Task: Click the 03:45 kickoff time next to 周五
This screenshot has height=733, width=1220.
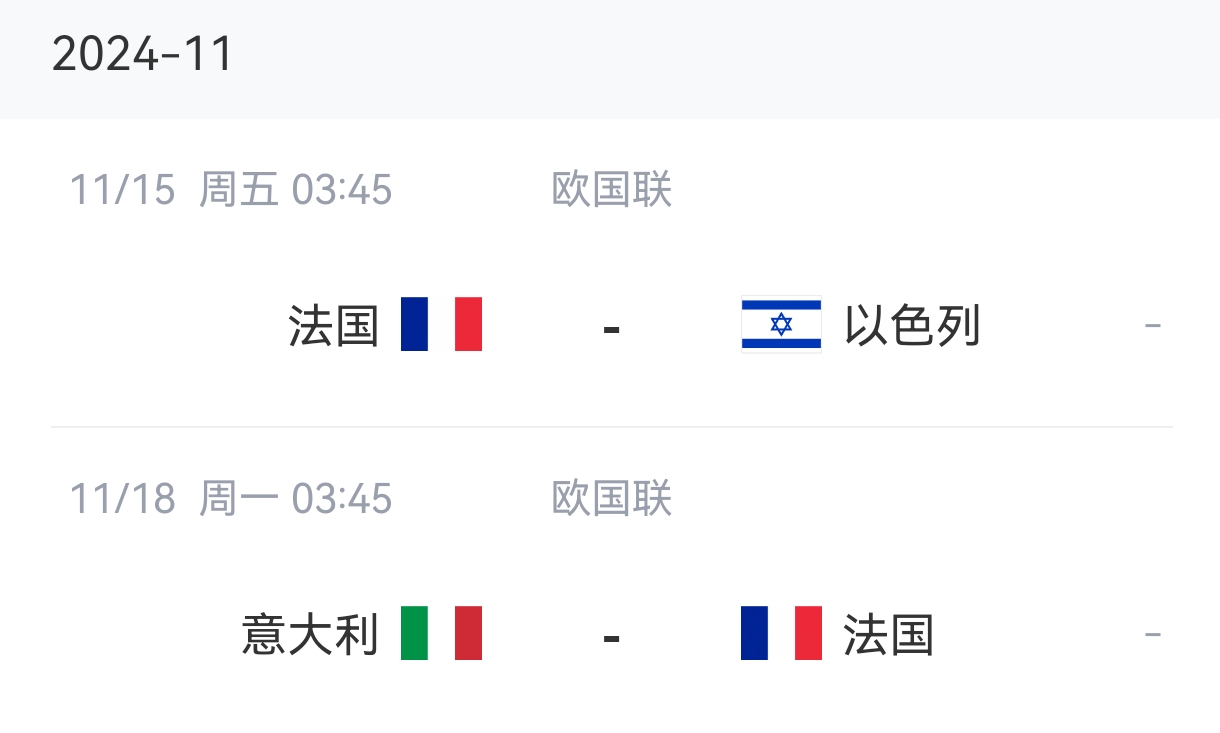Action: pyautogui.click(x=342, y=189)
